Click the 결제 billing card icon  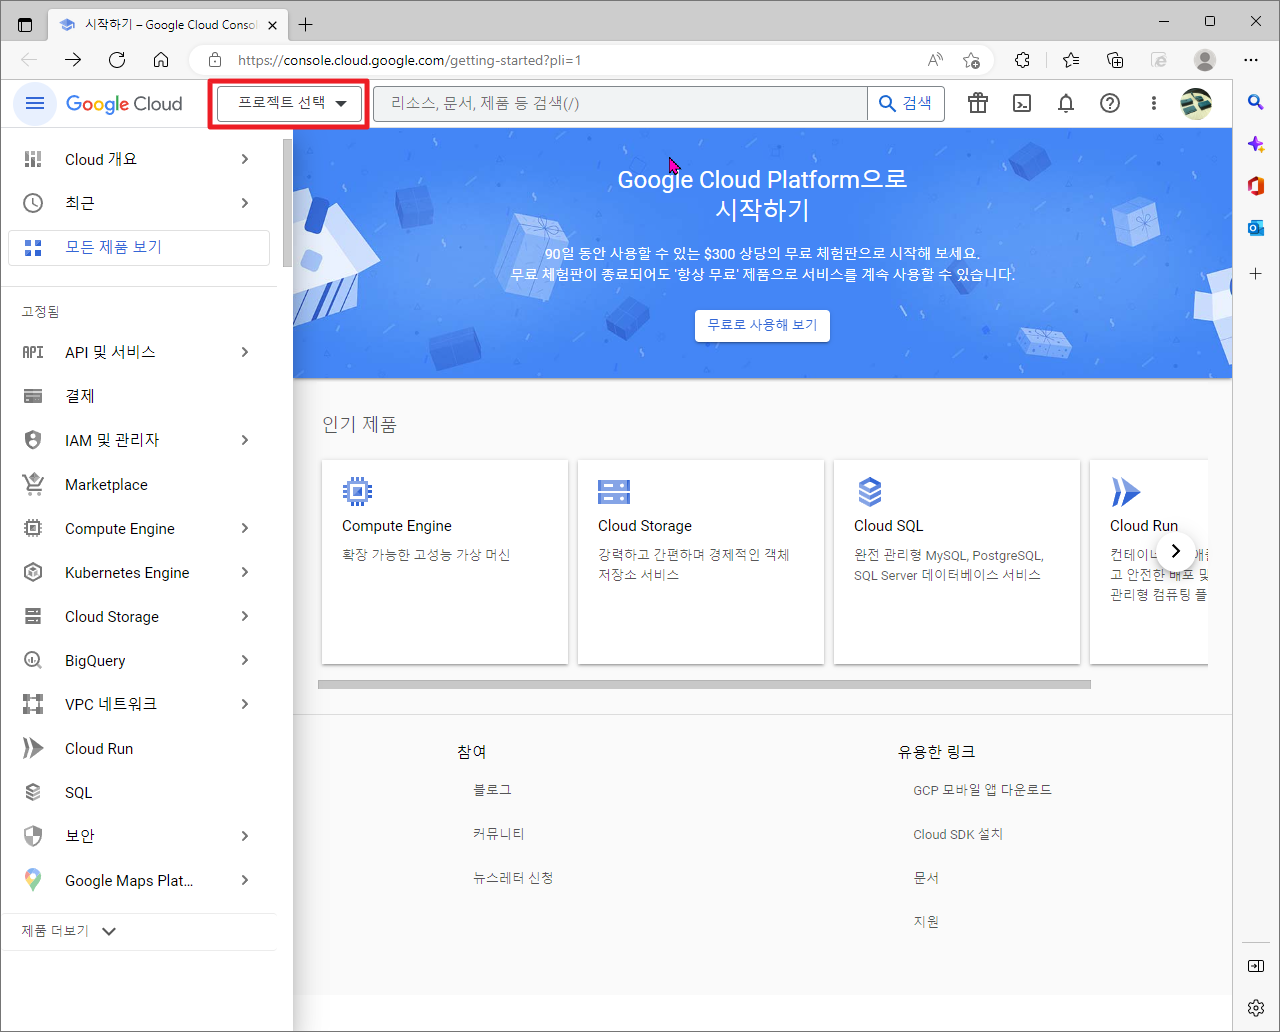point(33,396)
